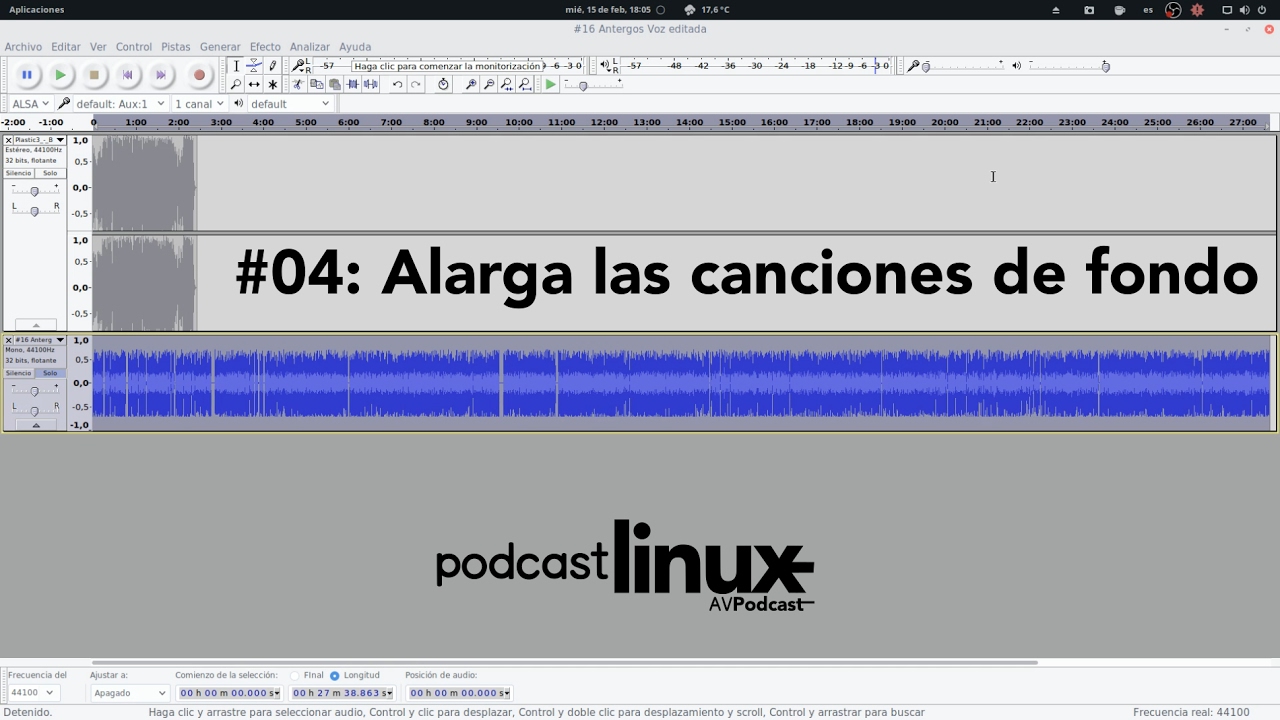Open the 1 canal channels dropdown

[199, 104]
